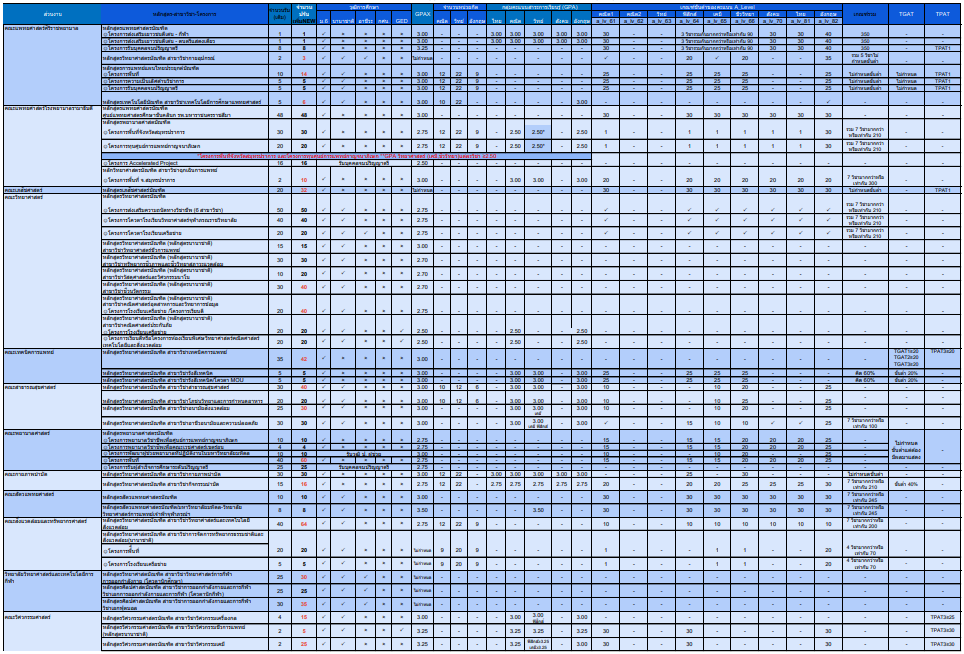The width and height of the screenshot is (964, 654).
Task: Select the red "64" seats value
Action: tap(304, 524)
